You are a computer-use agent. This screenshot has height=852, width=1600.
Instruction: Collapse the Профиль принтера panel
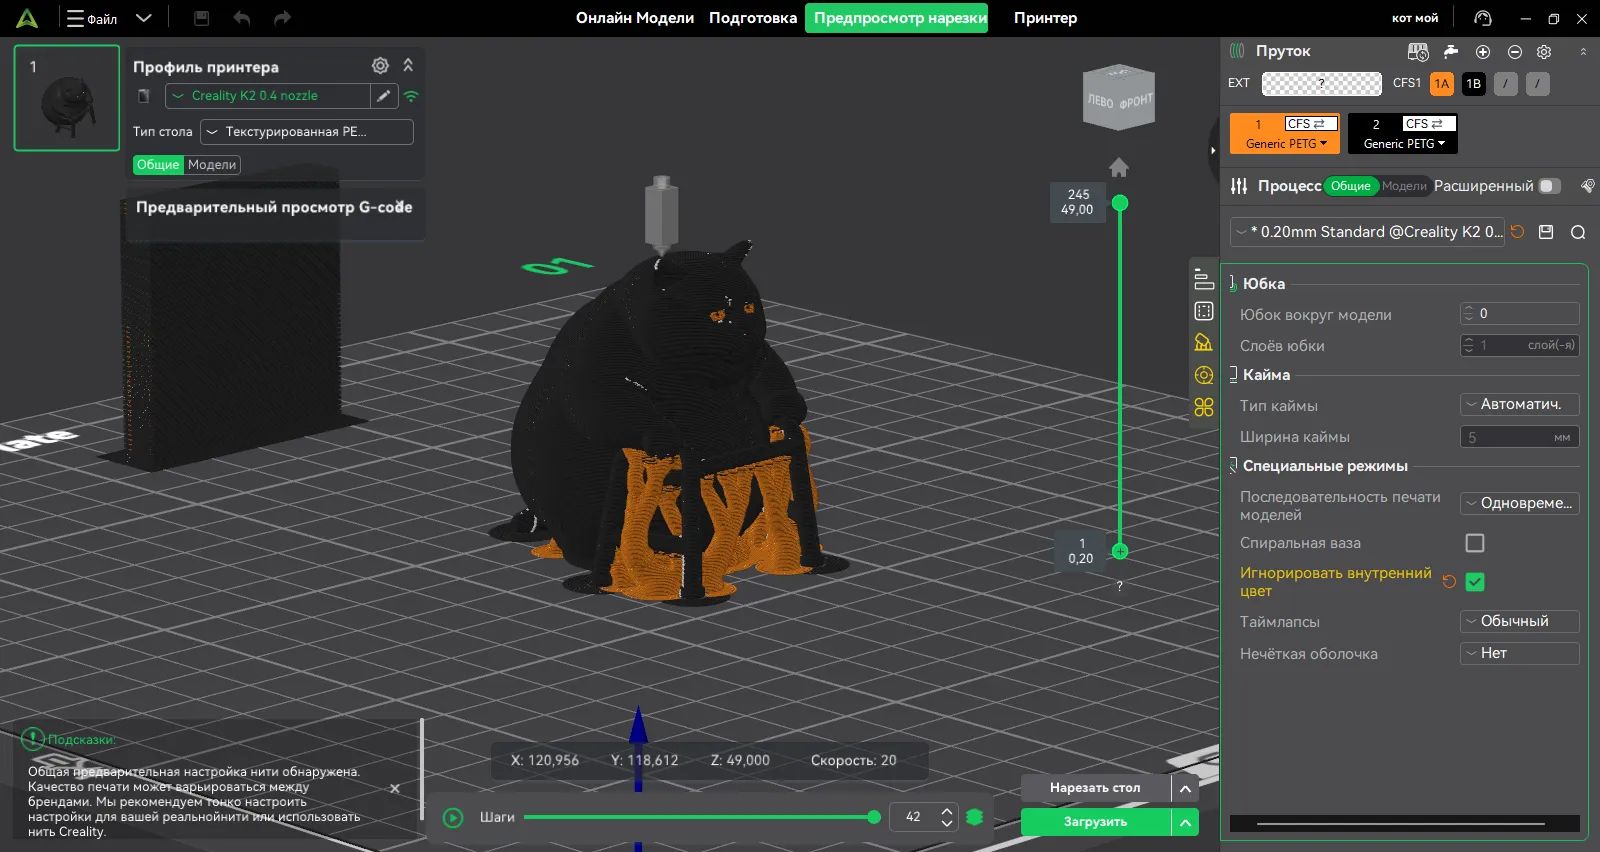(408, 65)
